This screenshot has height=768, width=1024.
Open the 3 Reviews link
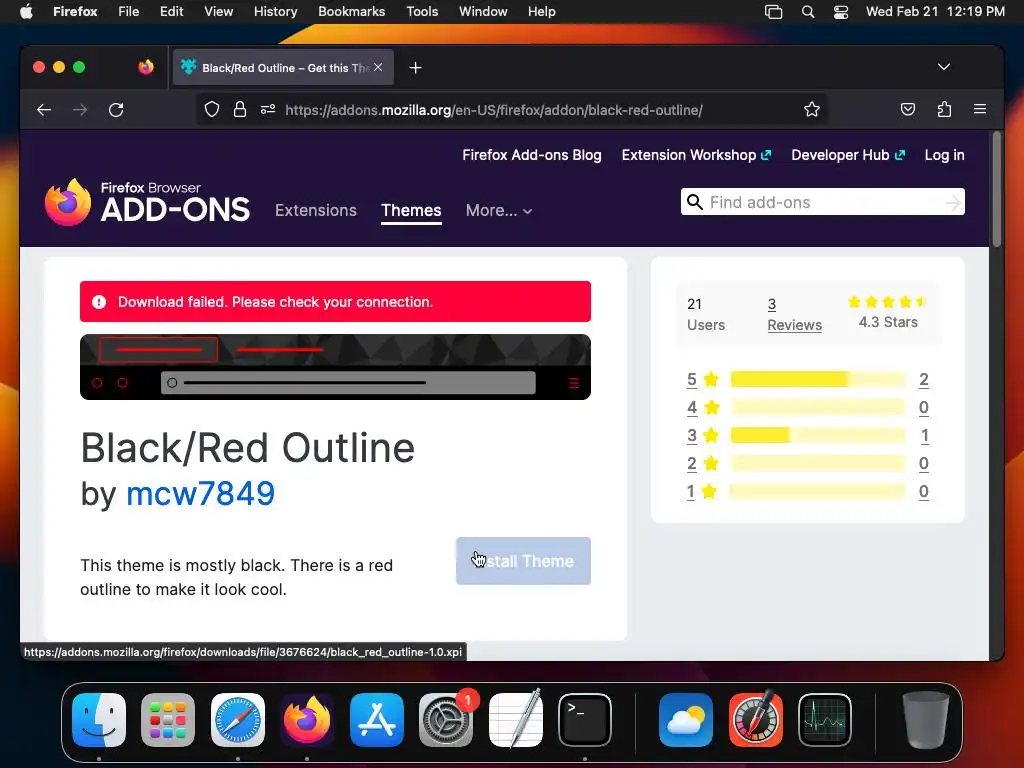point(794,314)
